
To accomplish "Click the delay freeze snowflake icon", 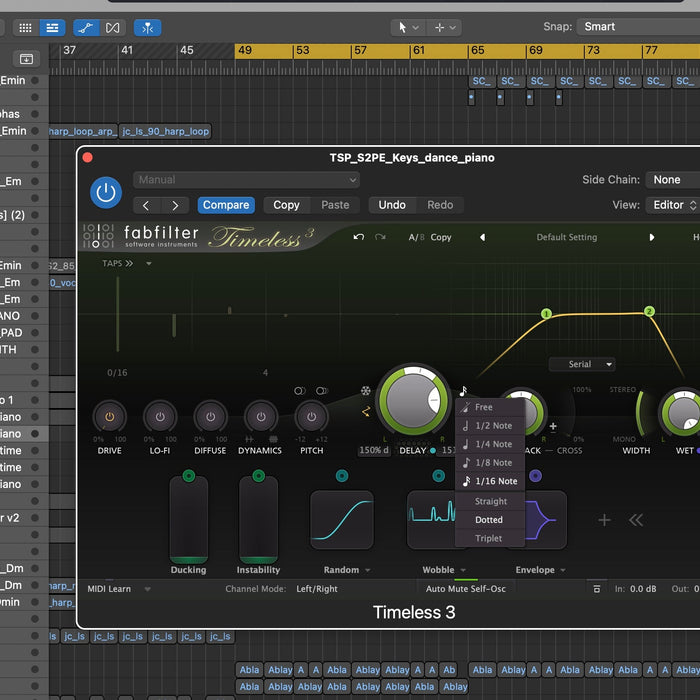I will tap(366, 391).
